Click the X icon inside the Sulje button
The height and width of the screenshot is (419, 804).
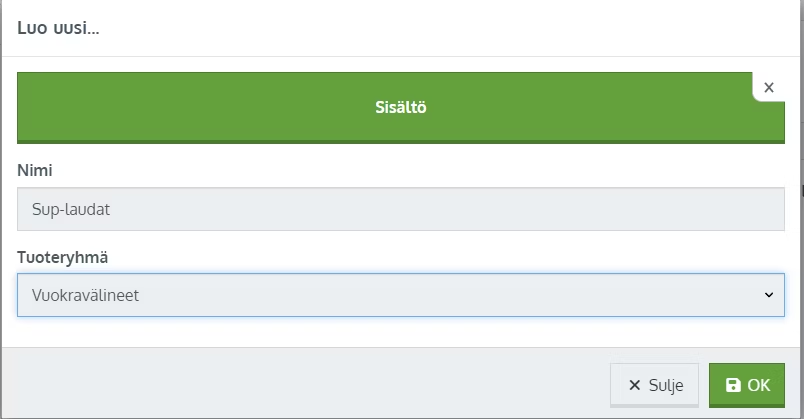(x=634, y=385)
